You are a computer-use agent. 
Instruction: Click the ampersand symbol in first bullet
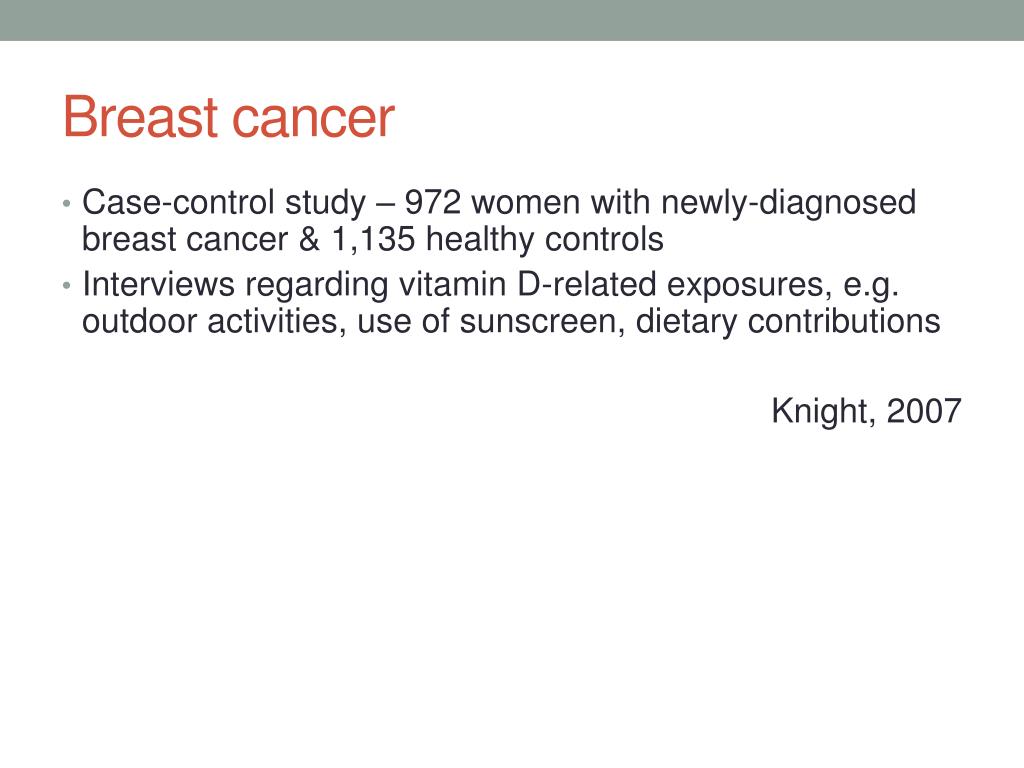(x=309, y=240)
